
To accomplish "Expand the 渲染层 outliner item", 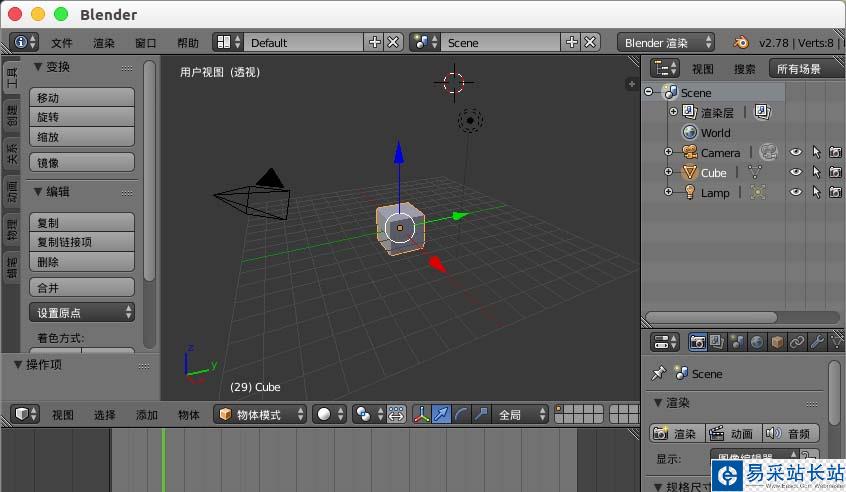I will click(673, 112).
